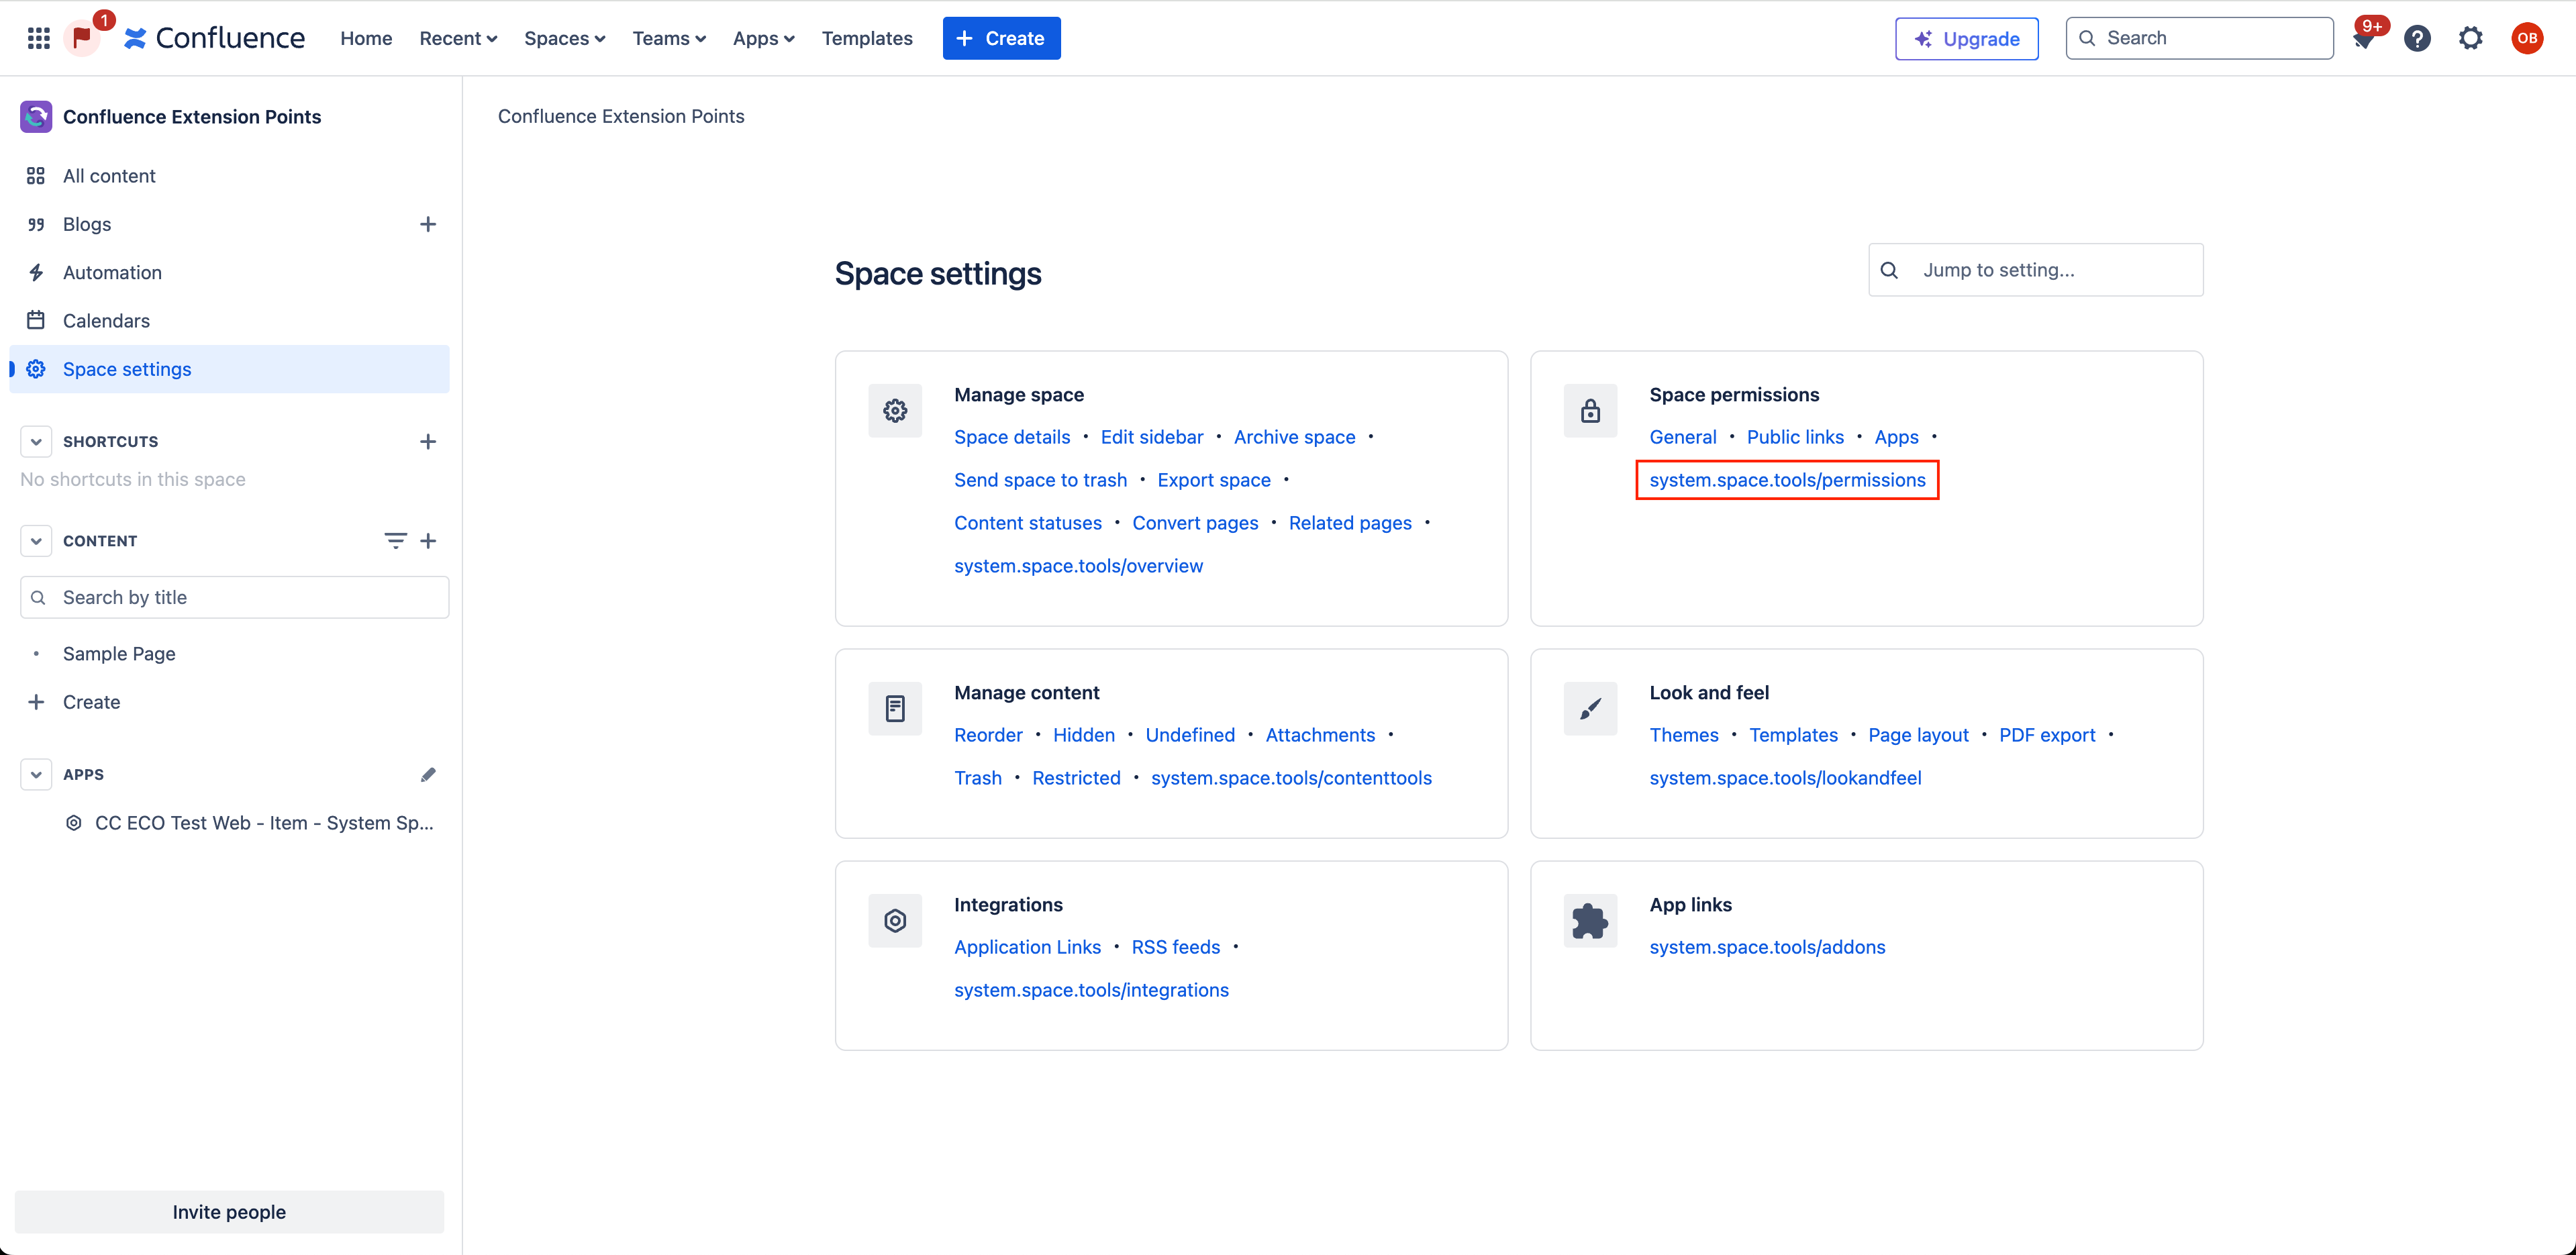2576x1255 pixels.
Task: Edit apps with the pencil icon
Action: (x=428, y=775)
